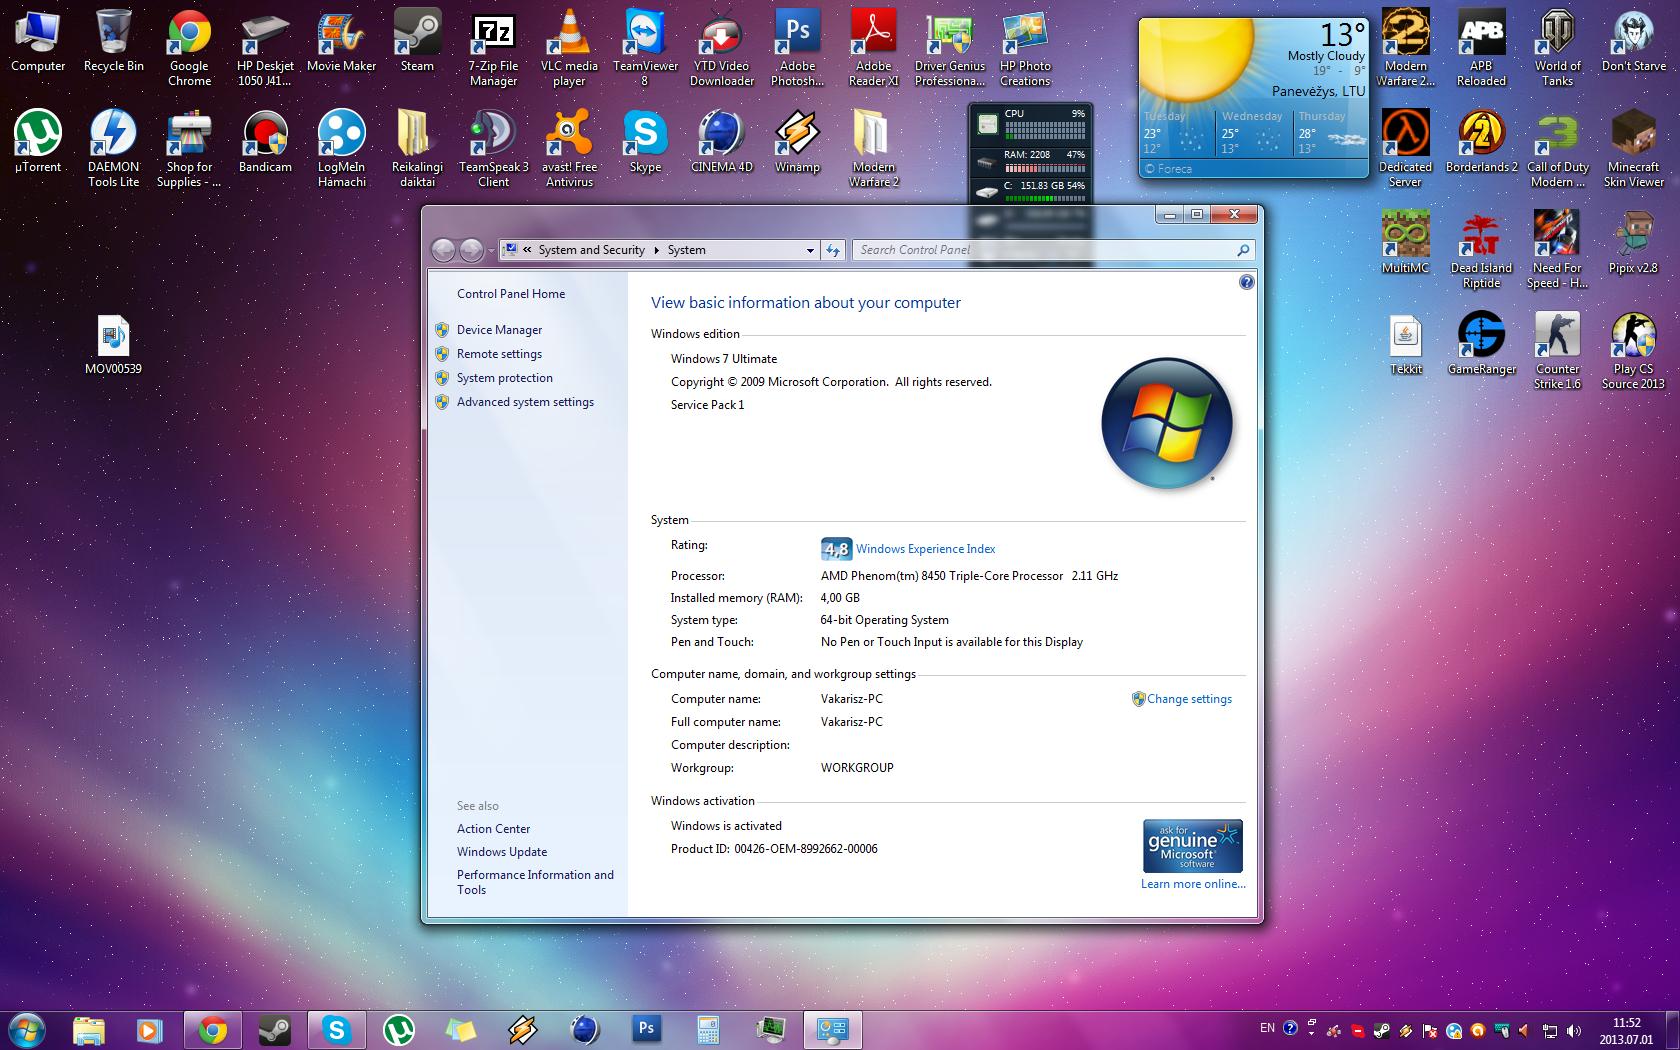Go to Control Panel Home
1680x1050 pixels.
click(510, 294)
